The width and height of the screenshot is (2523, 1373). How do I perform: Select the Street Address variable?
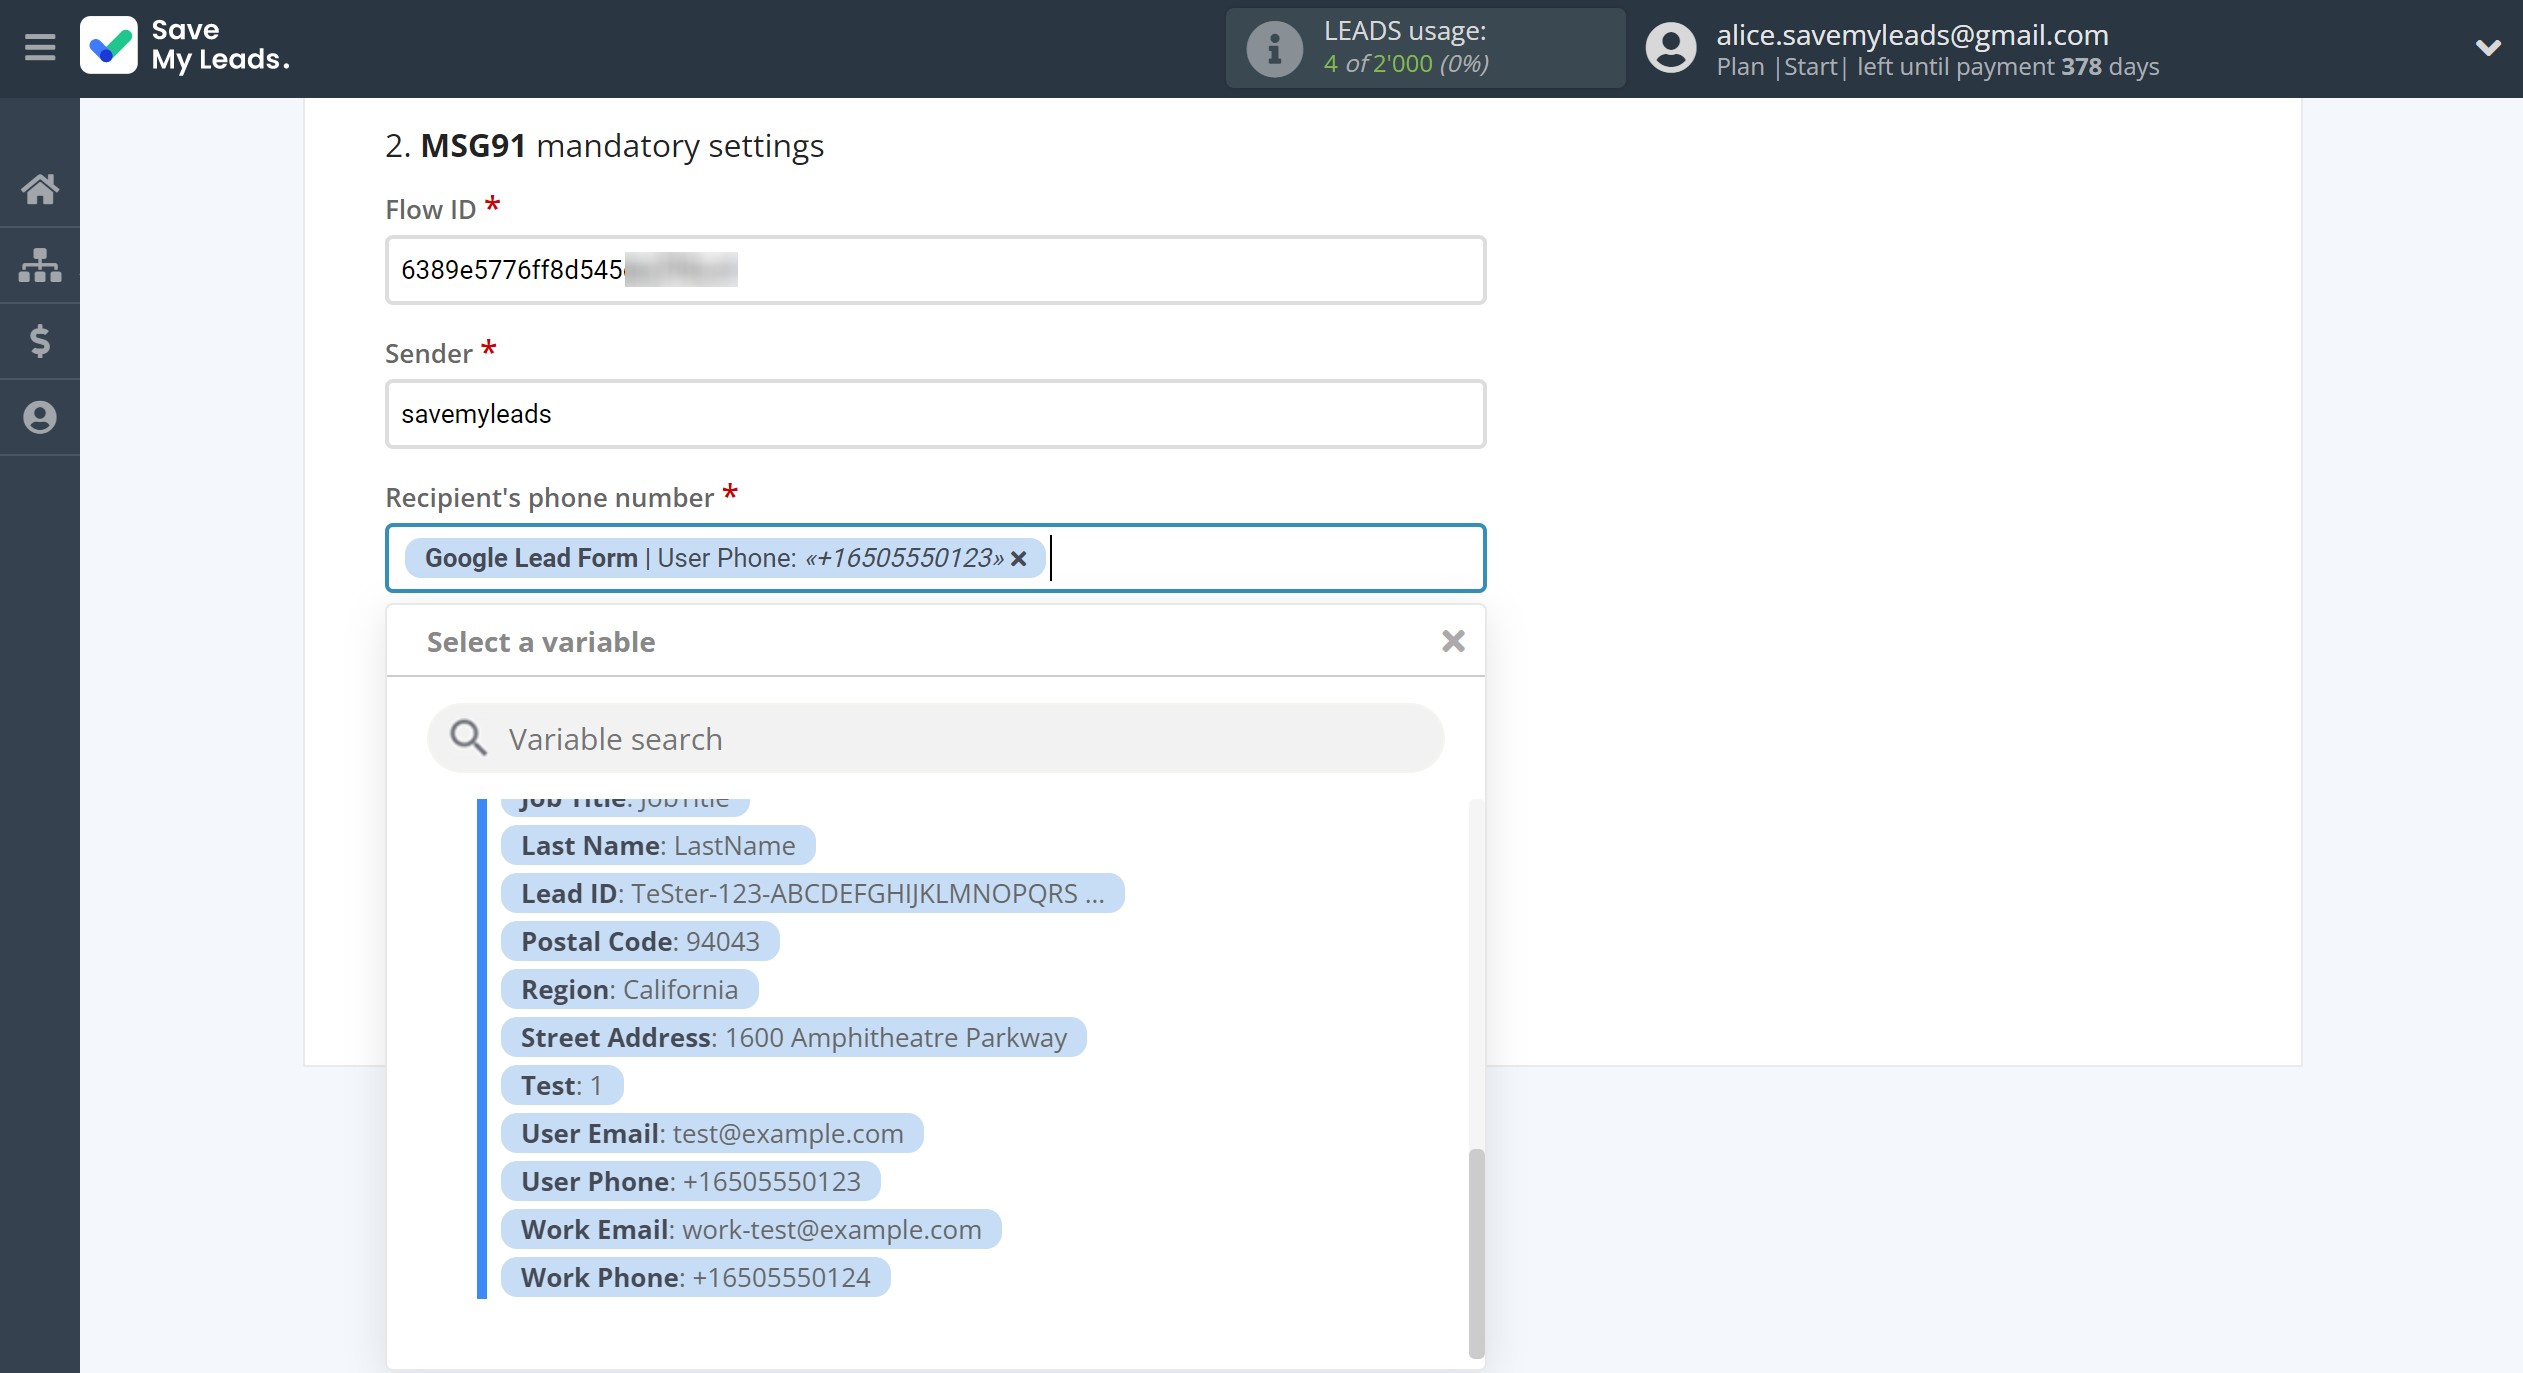point(793,1037)
